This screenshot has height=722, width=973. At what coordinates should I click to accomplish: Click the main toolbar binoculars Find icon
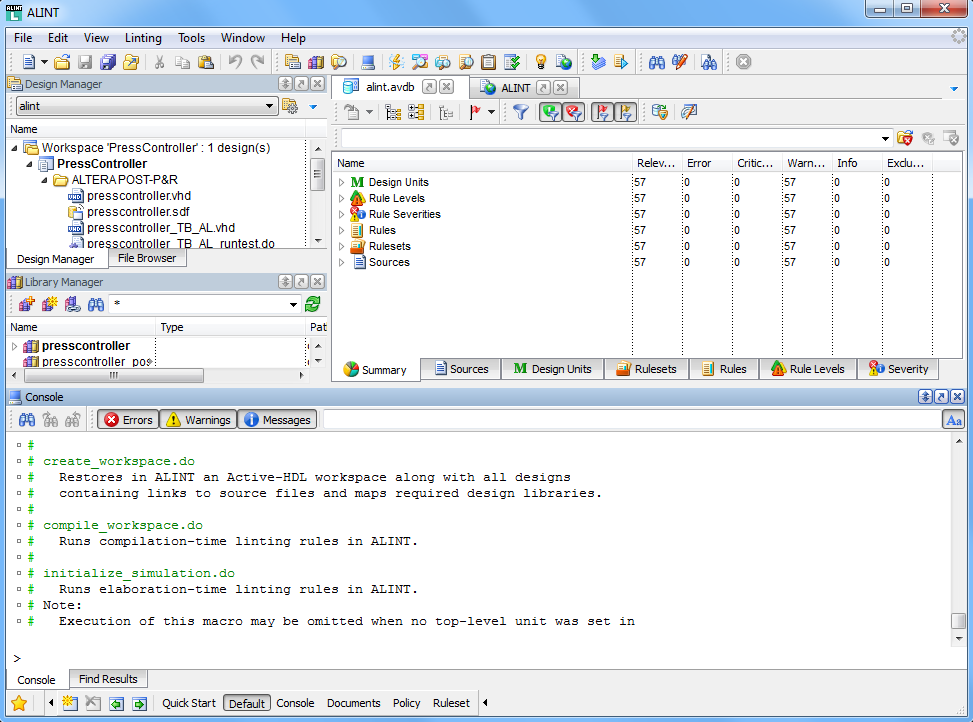tap(657, 62)
